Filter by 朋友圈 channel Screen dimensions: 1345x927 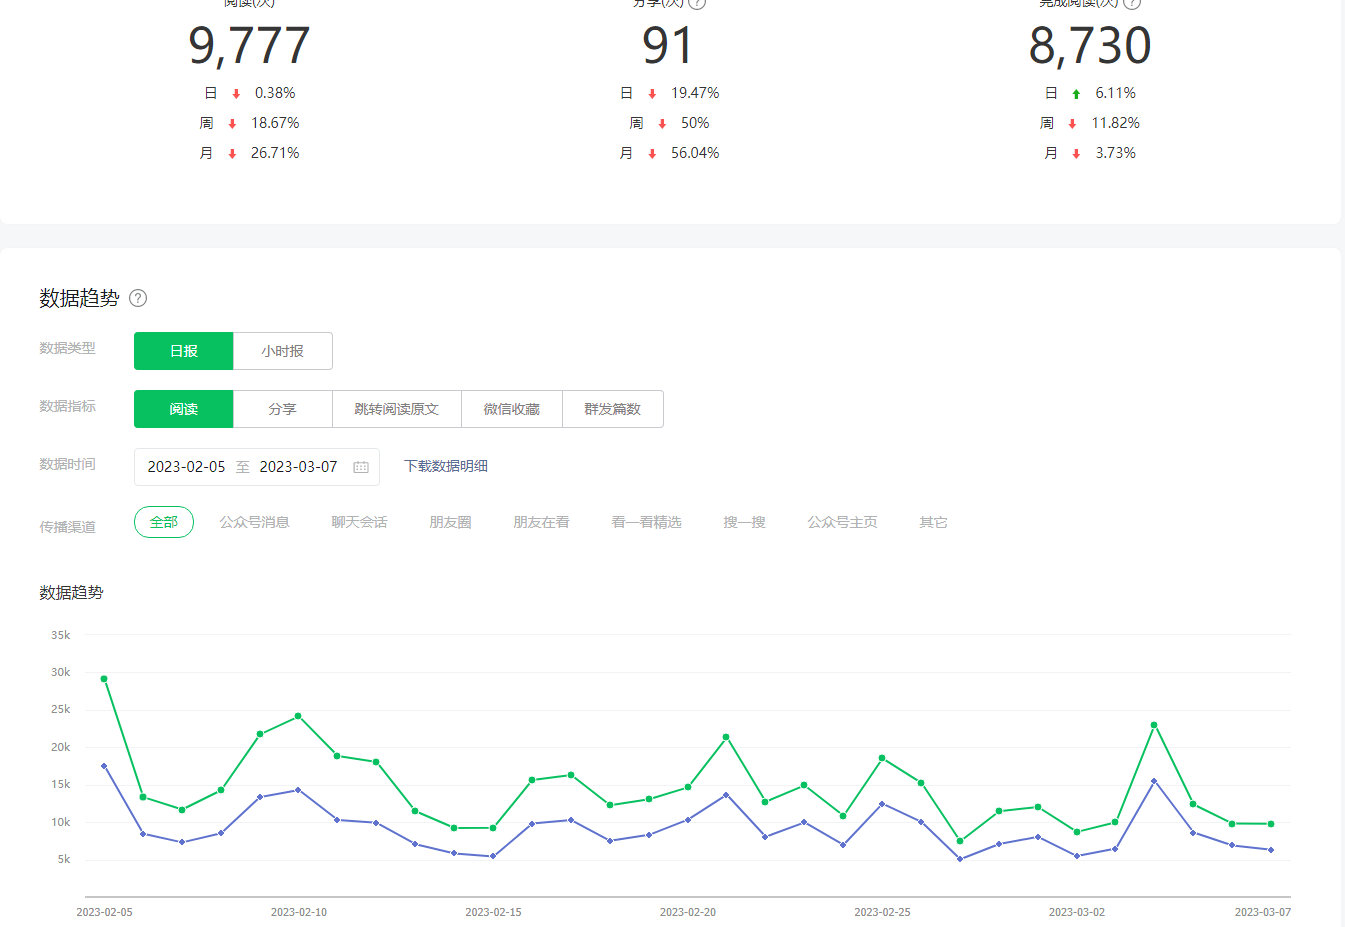(x=450, y=522)
